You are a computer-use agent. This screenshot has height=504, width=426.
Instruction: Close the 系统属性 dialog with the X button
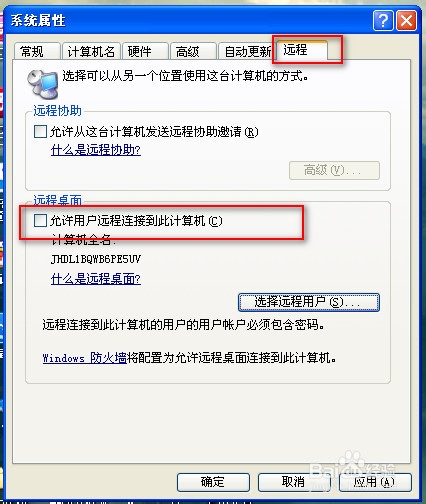406,21
